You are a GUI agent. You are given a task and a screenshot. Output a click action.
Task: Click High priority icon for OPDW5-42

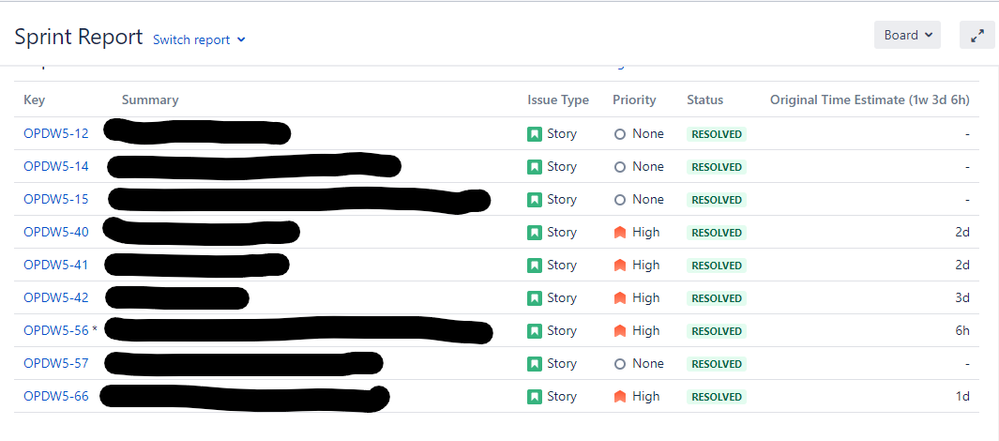pos(620,298)
